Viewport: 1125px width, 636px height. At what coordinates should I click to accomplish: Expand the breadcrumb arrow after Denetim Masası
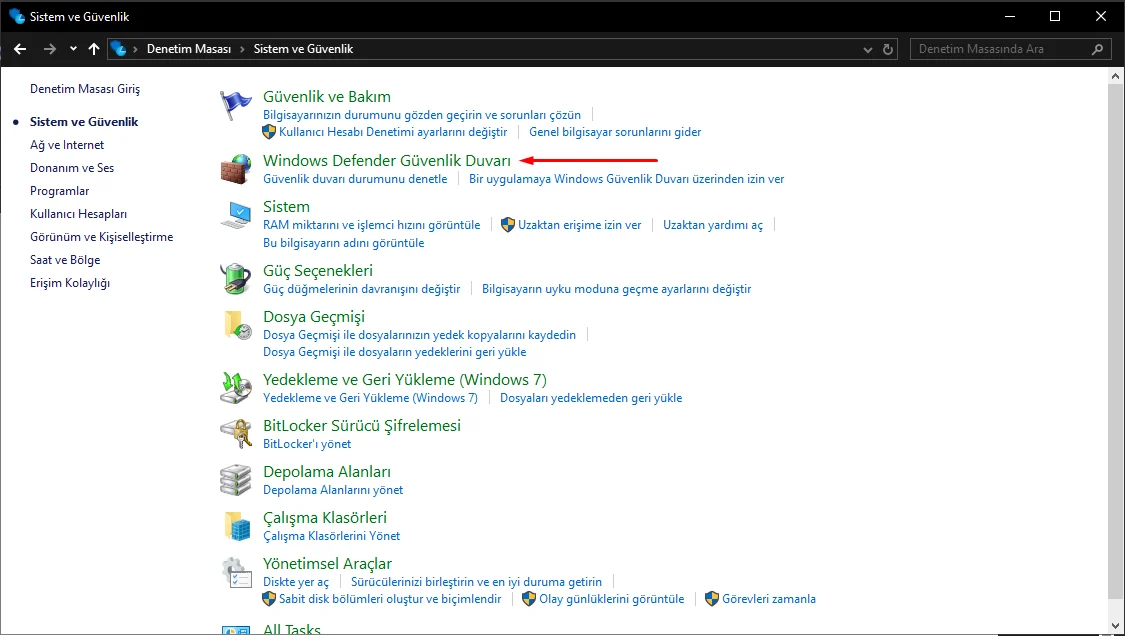(243, 49)
